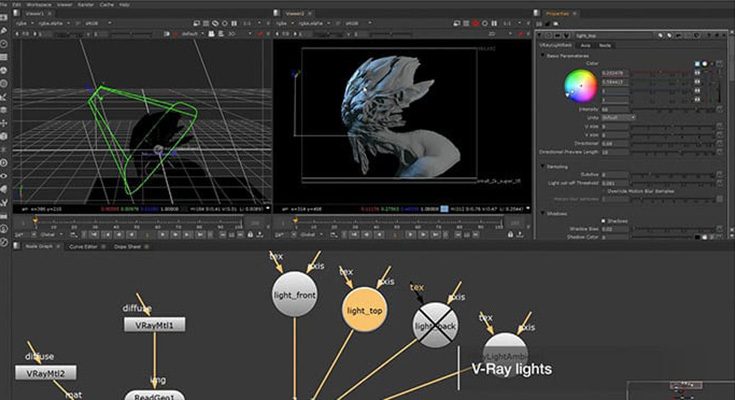Switch to the Curve Editor tab
735x400 pixels.
pos(83,246)
